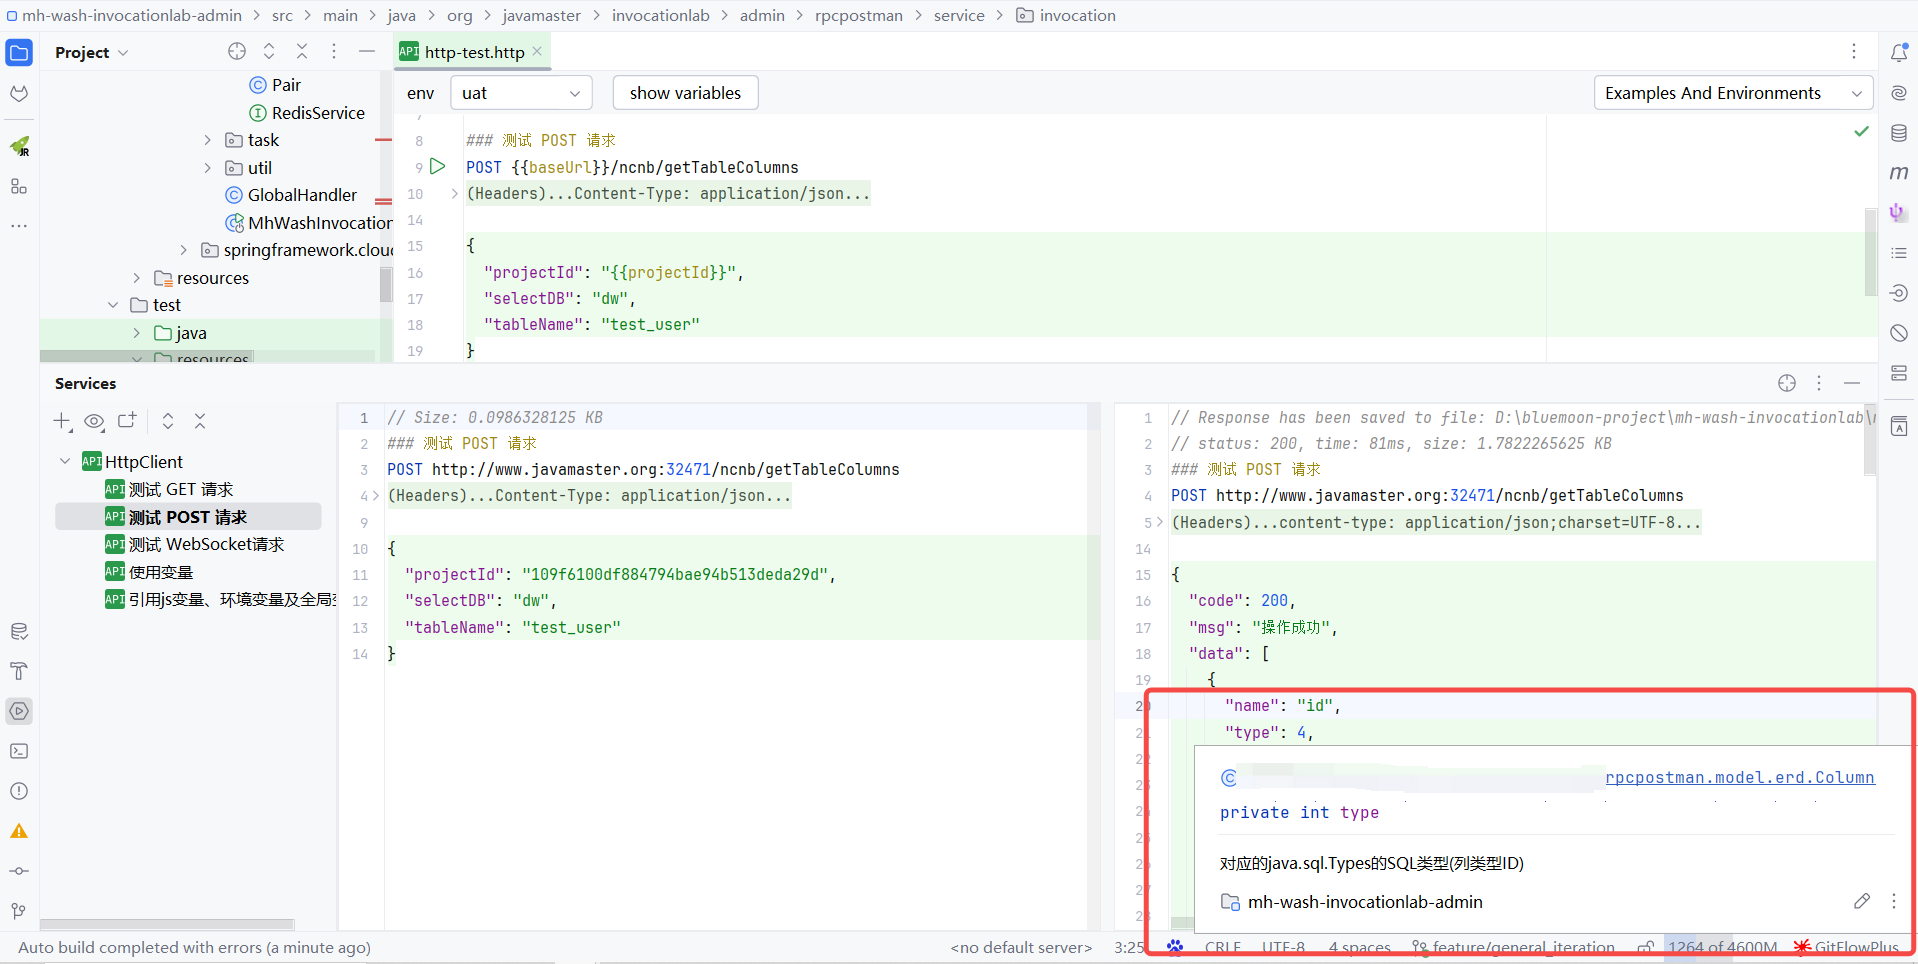The width and height of the screenshot is (1918, 964).
Task: Click the show variables button
Action: pos(685,93)
